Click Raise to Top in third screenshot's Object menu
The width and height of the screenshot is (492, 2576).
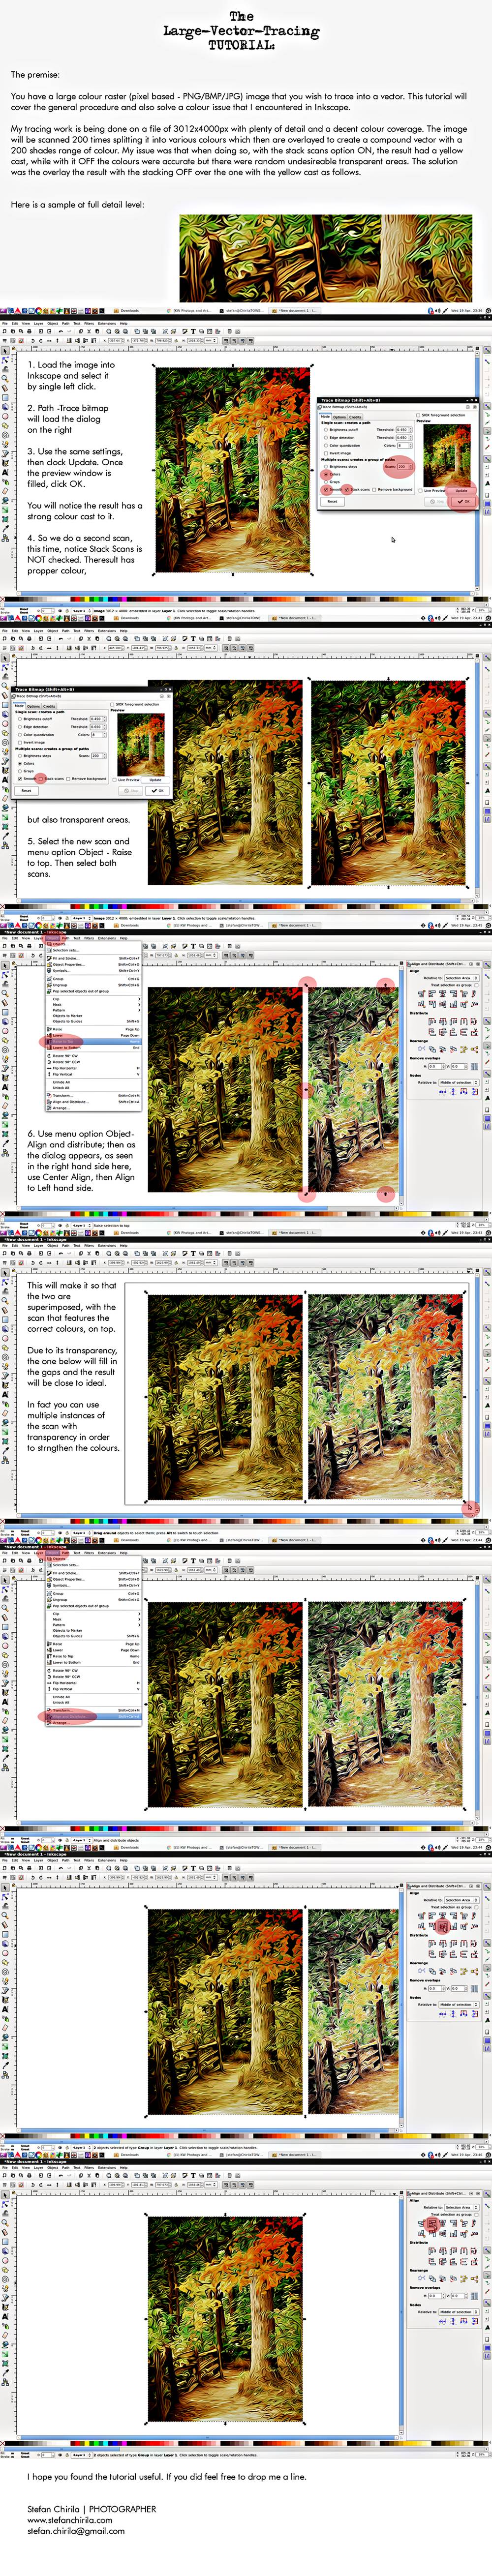[95, 1041]
